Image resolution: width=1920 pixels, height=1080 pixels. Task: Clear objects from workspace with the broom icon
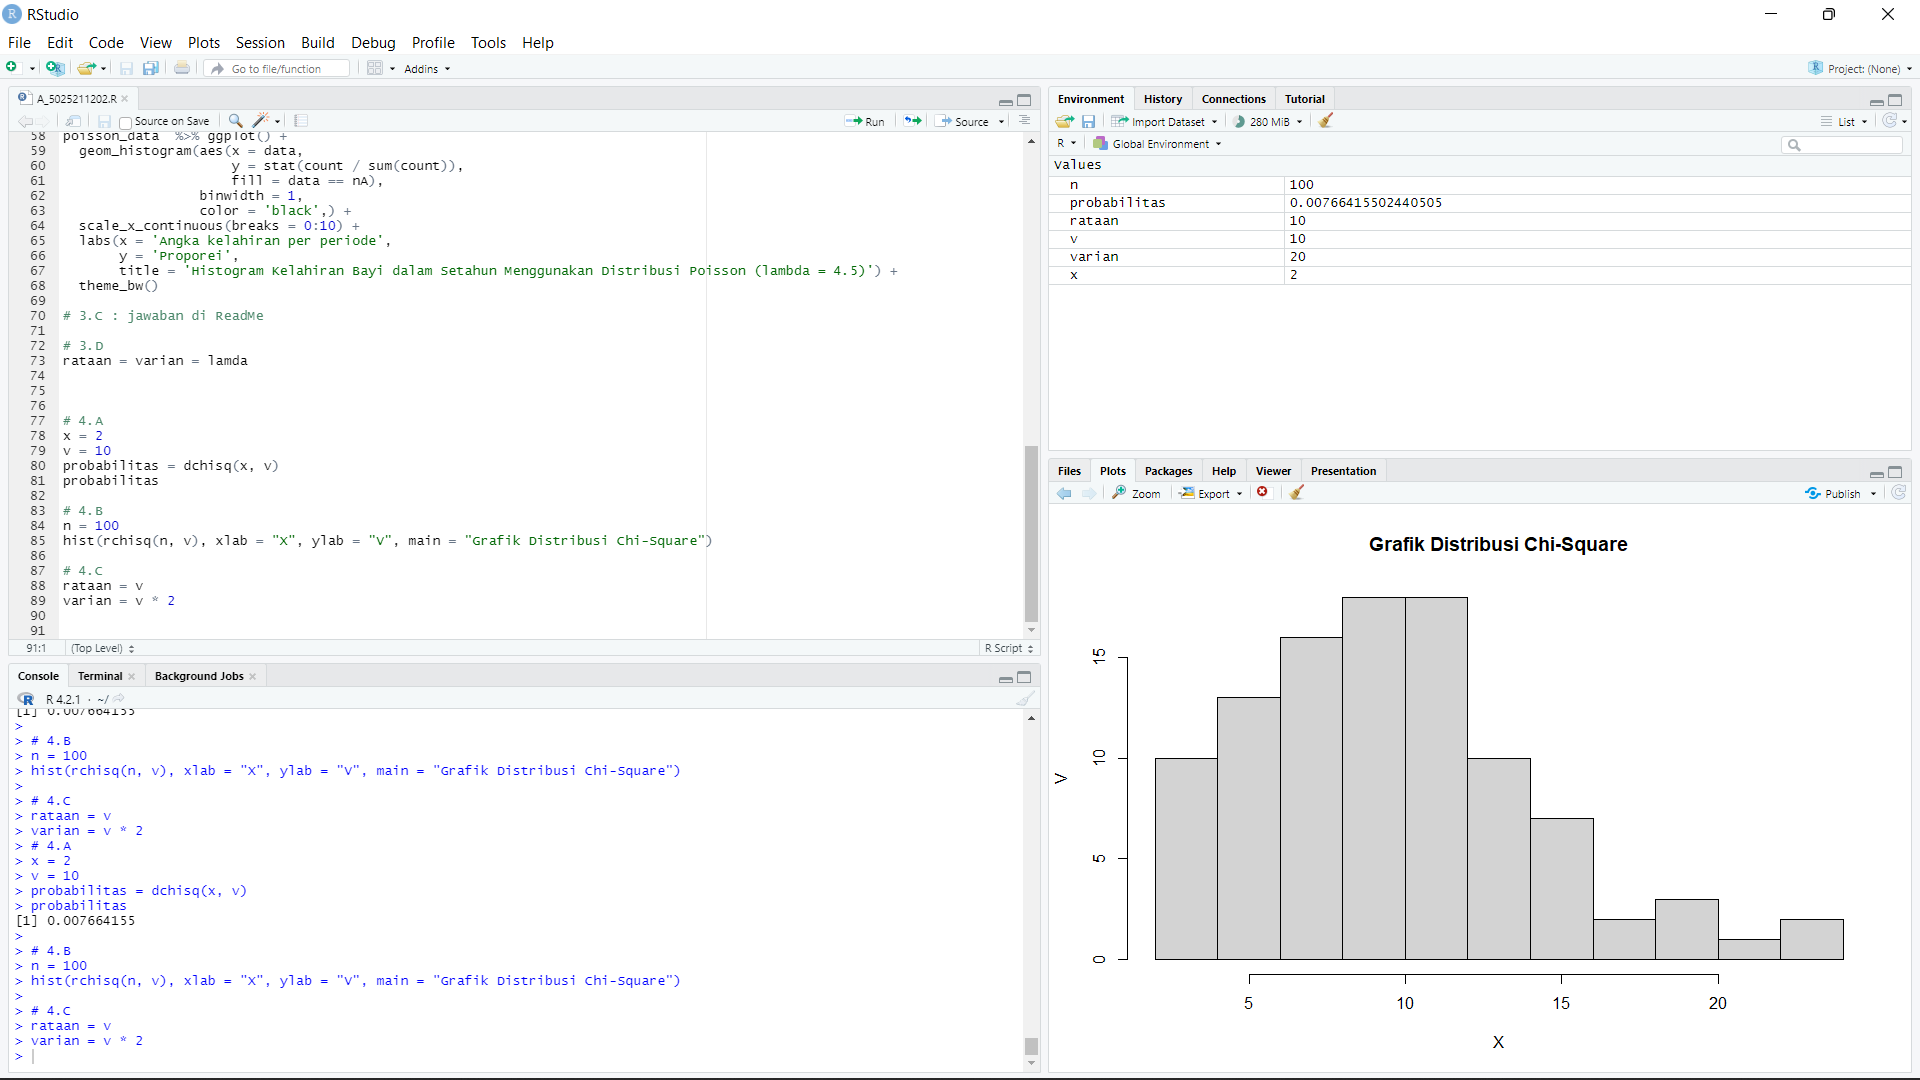1325,121
